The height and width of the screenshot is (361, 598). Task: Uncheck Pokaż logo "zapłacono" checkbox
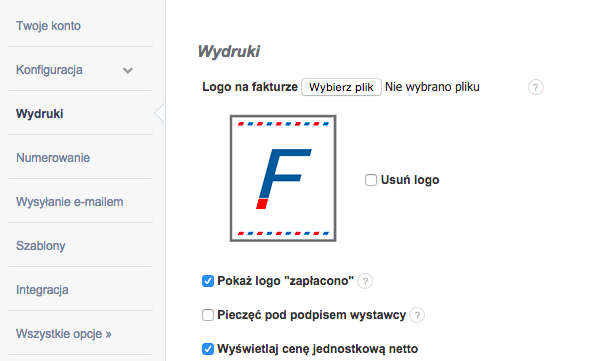pos(208,281)
